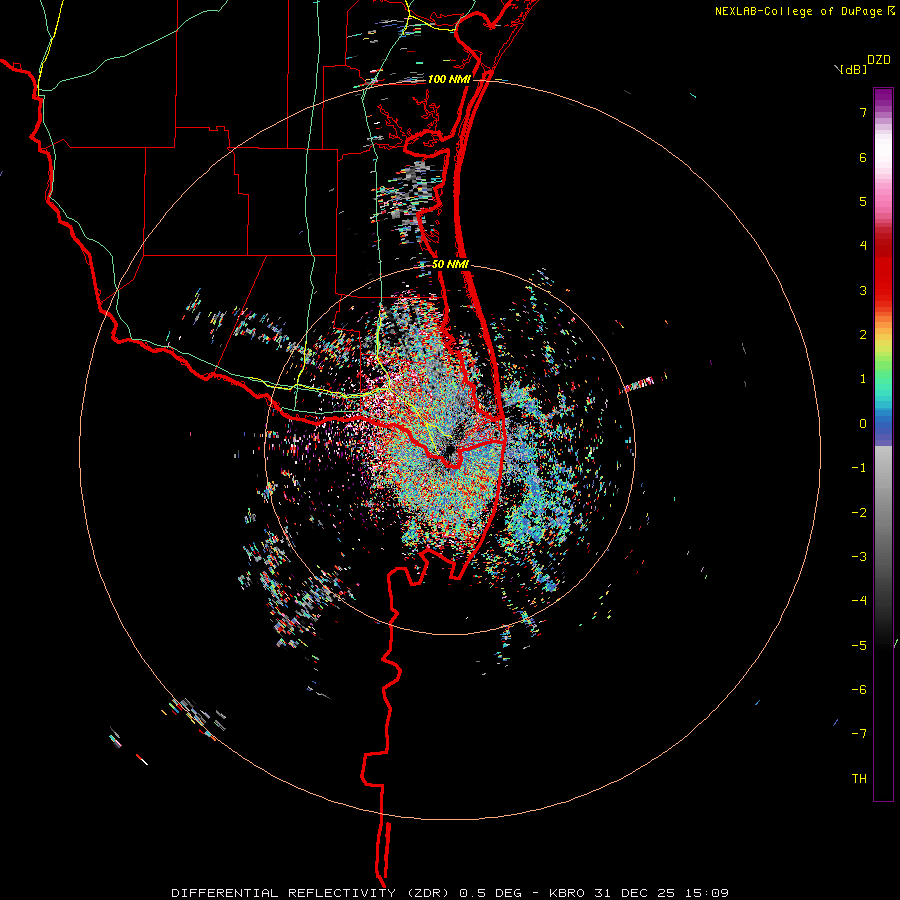Click the -1 value on the color scale
The width and height of the screenshot is (900, 900).
859,468
